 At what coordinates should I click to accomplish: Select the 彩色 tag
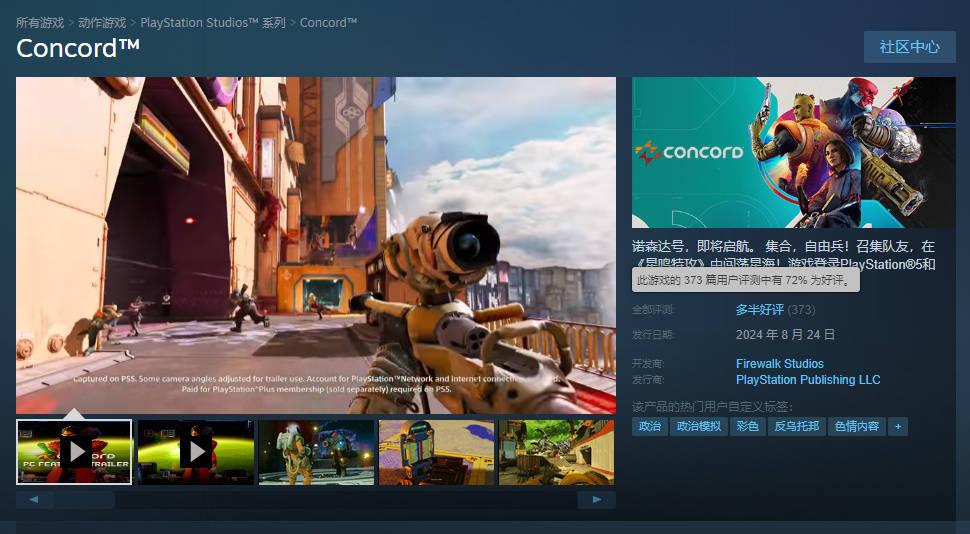[x=747, y=426]
